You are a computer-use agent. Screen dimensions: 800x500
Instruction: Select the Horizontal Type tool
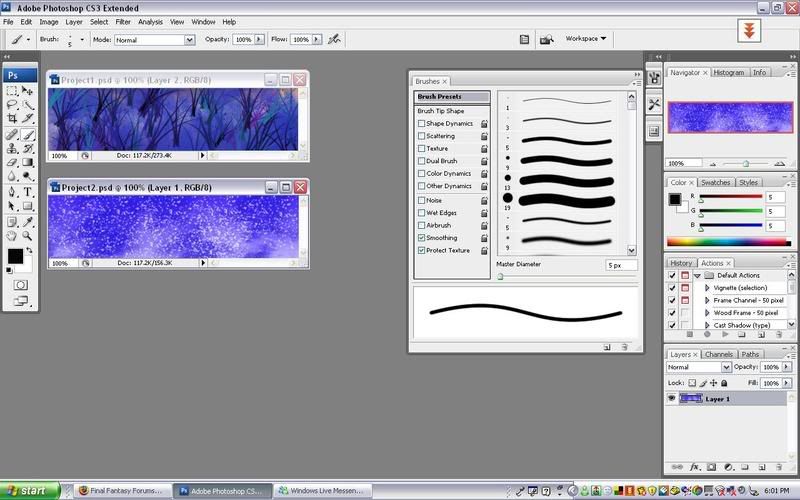tap(28, 191)
